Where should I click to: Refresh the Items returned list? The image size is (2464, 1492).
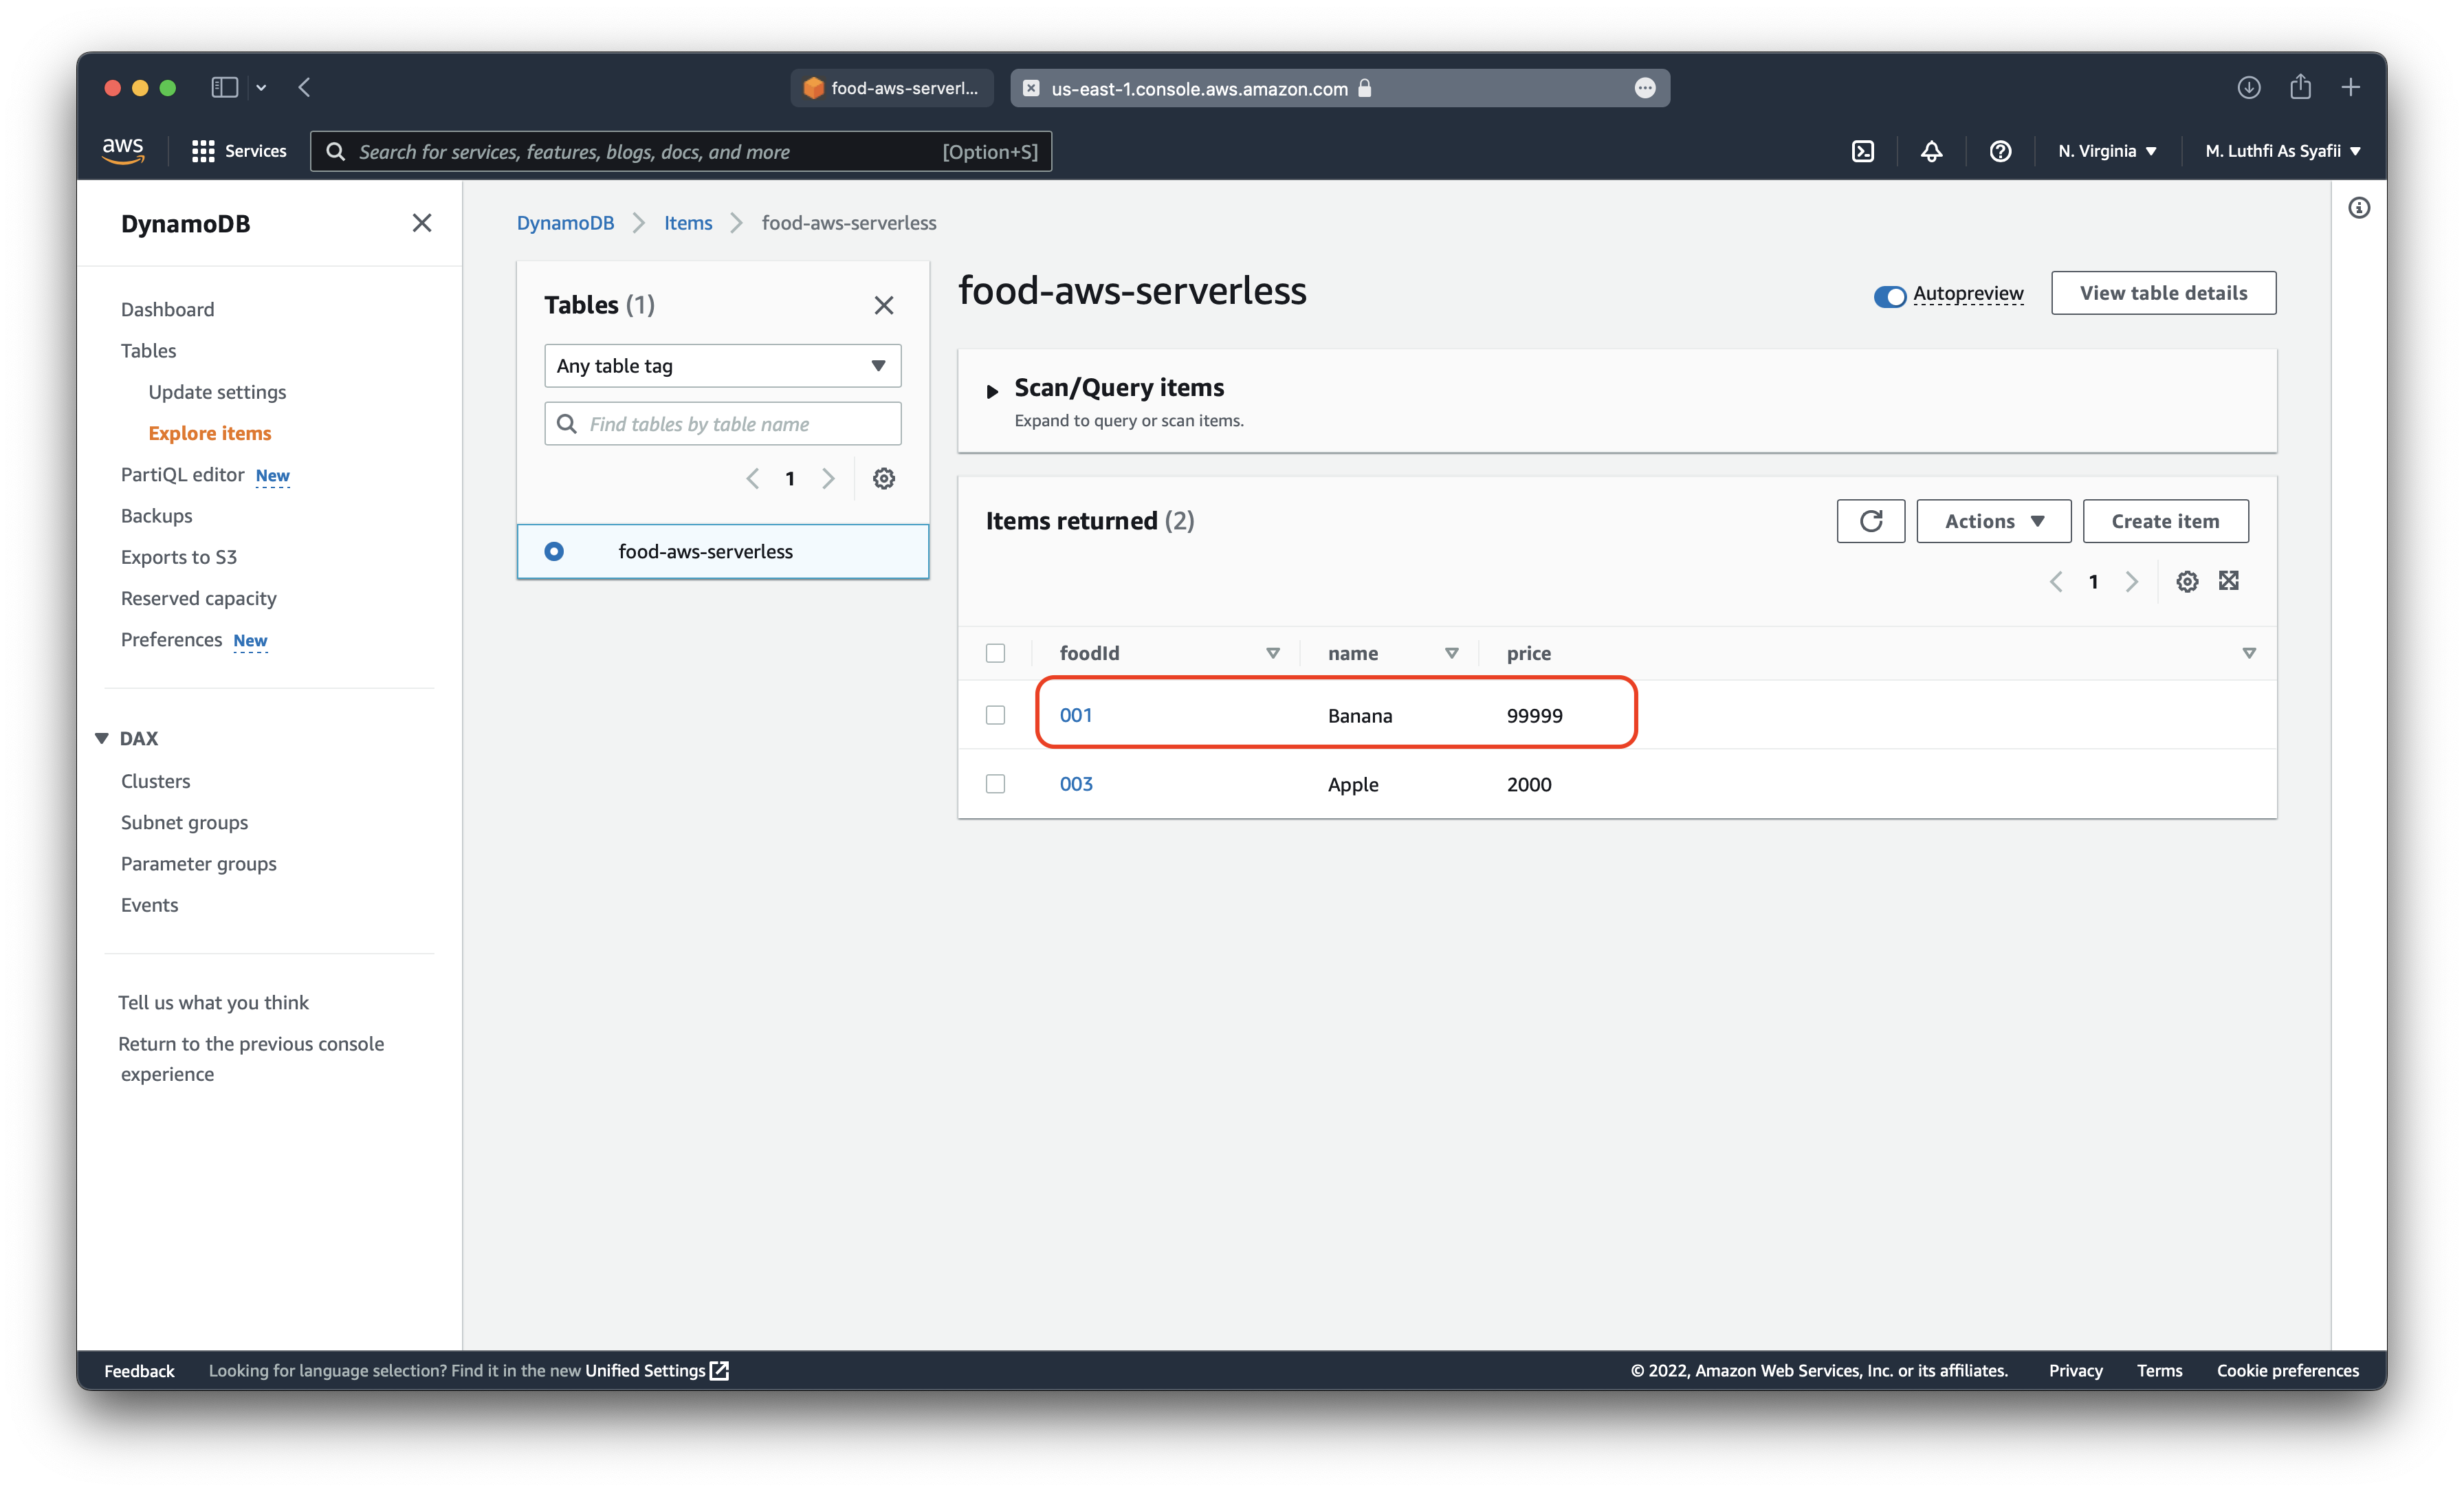[x=1870, y=521]
